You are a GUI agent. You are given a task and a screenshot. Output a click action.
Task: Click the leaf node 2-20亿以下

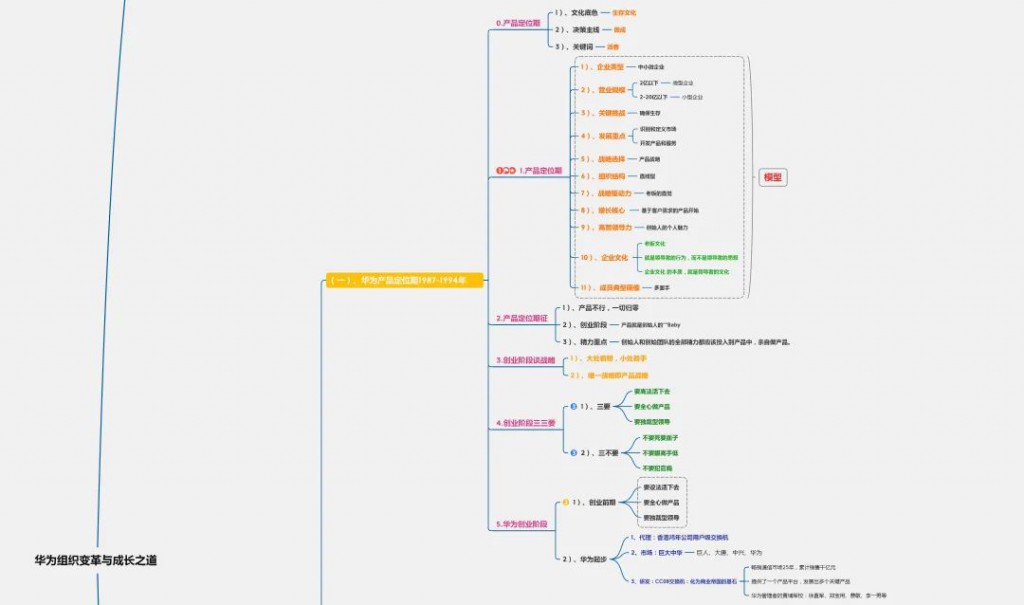[x=654, y=97]
